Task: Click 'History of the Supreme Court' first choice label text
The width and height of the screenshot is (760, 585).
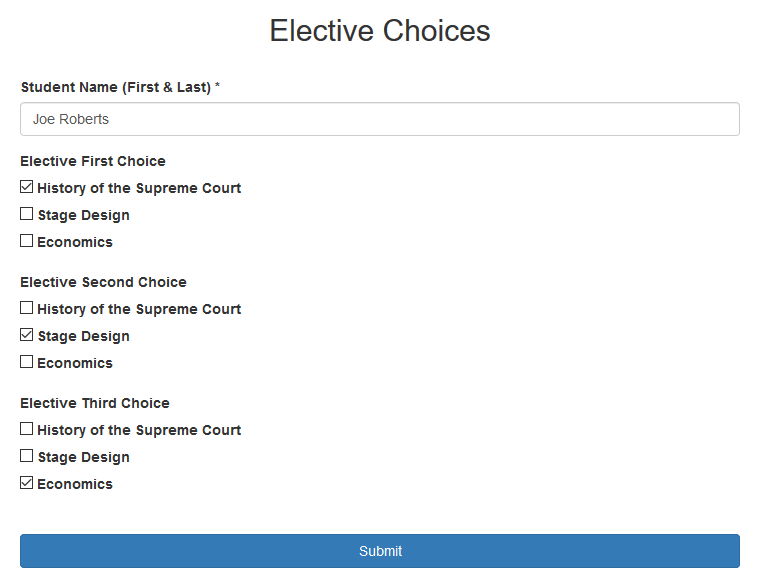Action: click(139, 188)
